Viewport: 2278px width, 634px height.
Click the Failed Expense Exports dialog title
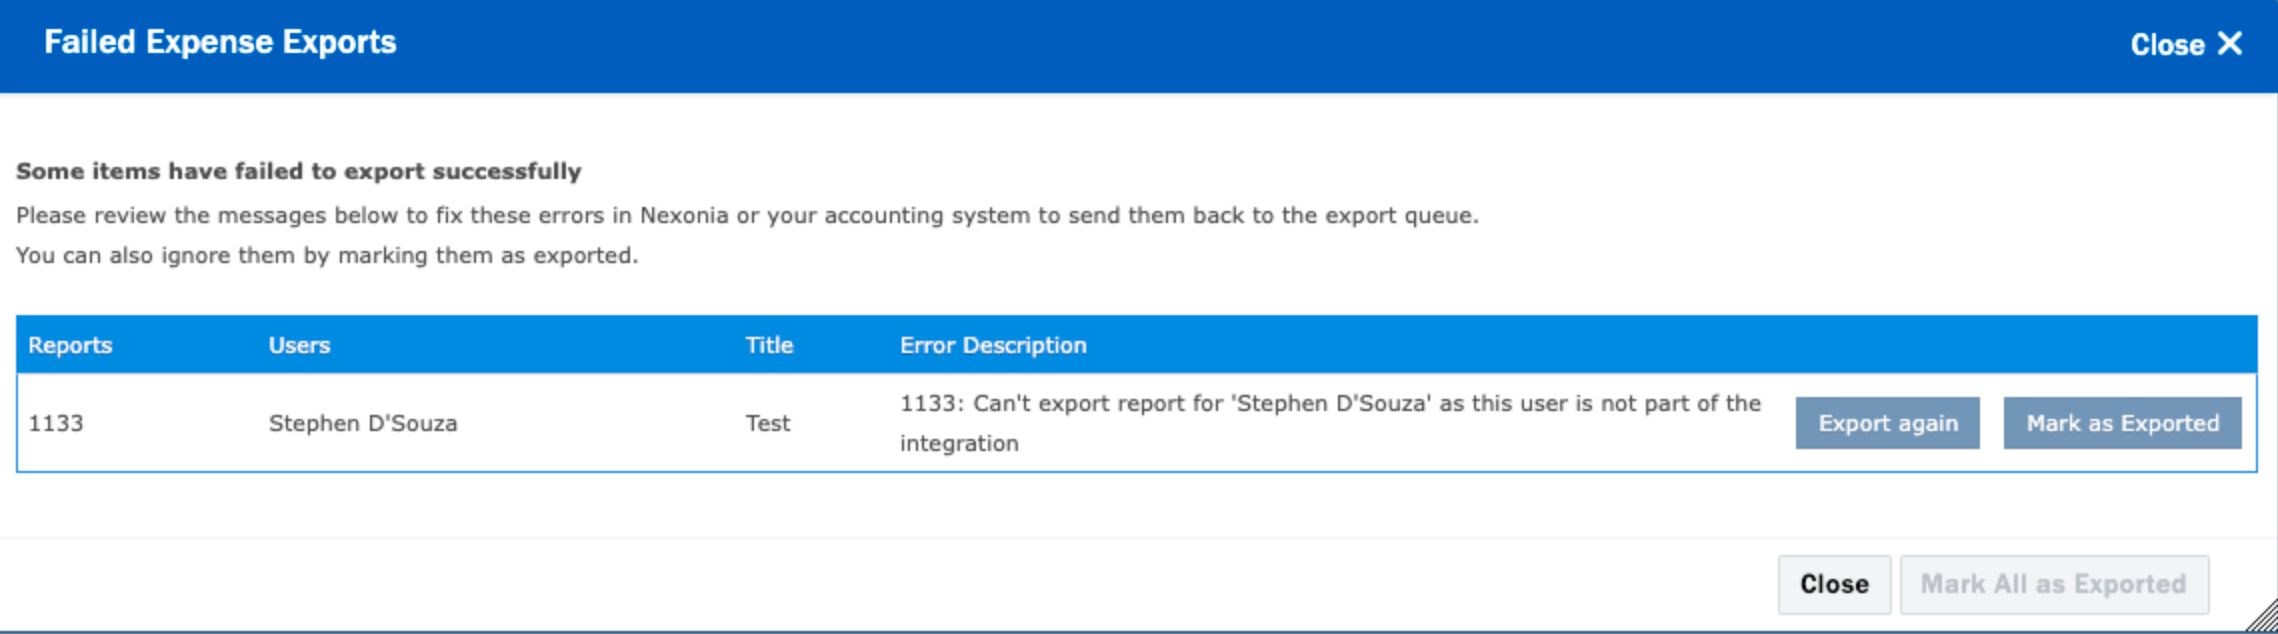click(x=220, y=42)
